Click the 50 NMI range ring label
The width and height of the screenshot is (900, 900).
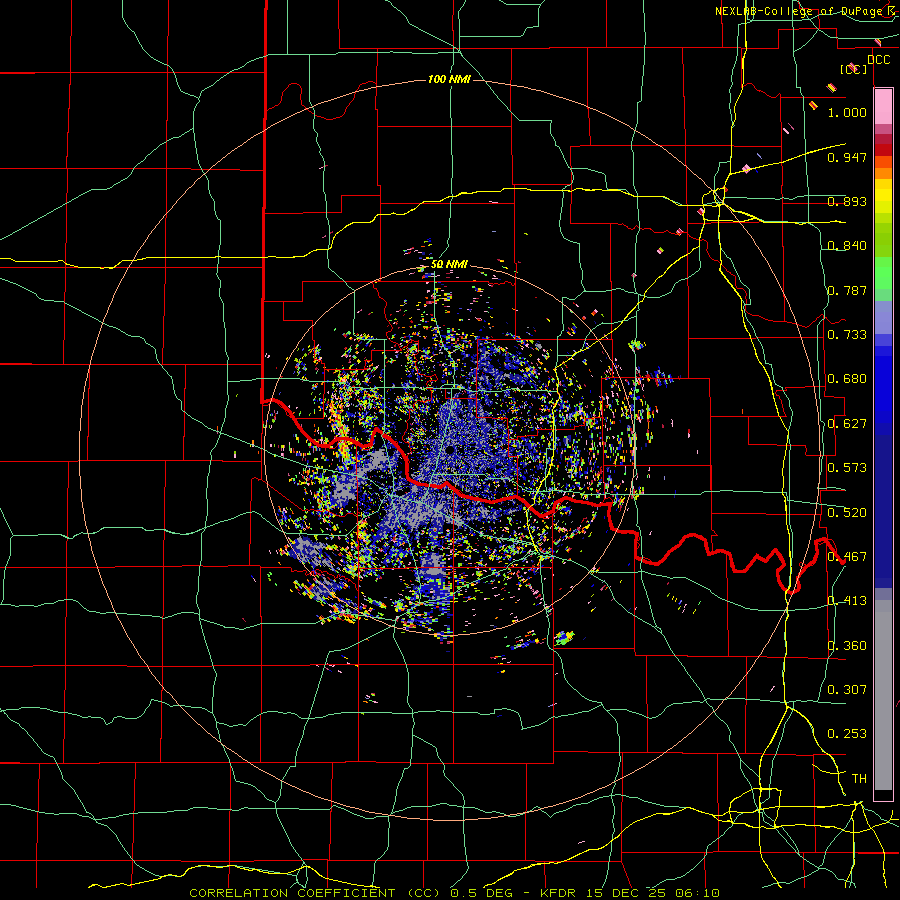tap(449, 264)
